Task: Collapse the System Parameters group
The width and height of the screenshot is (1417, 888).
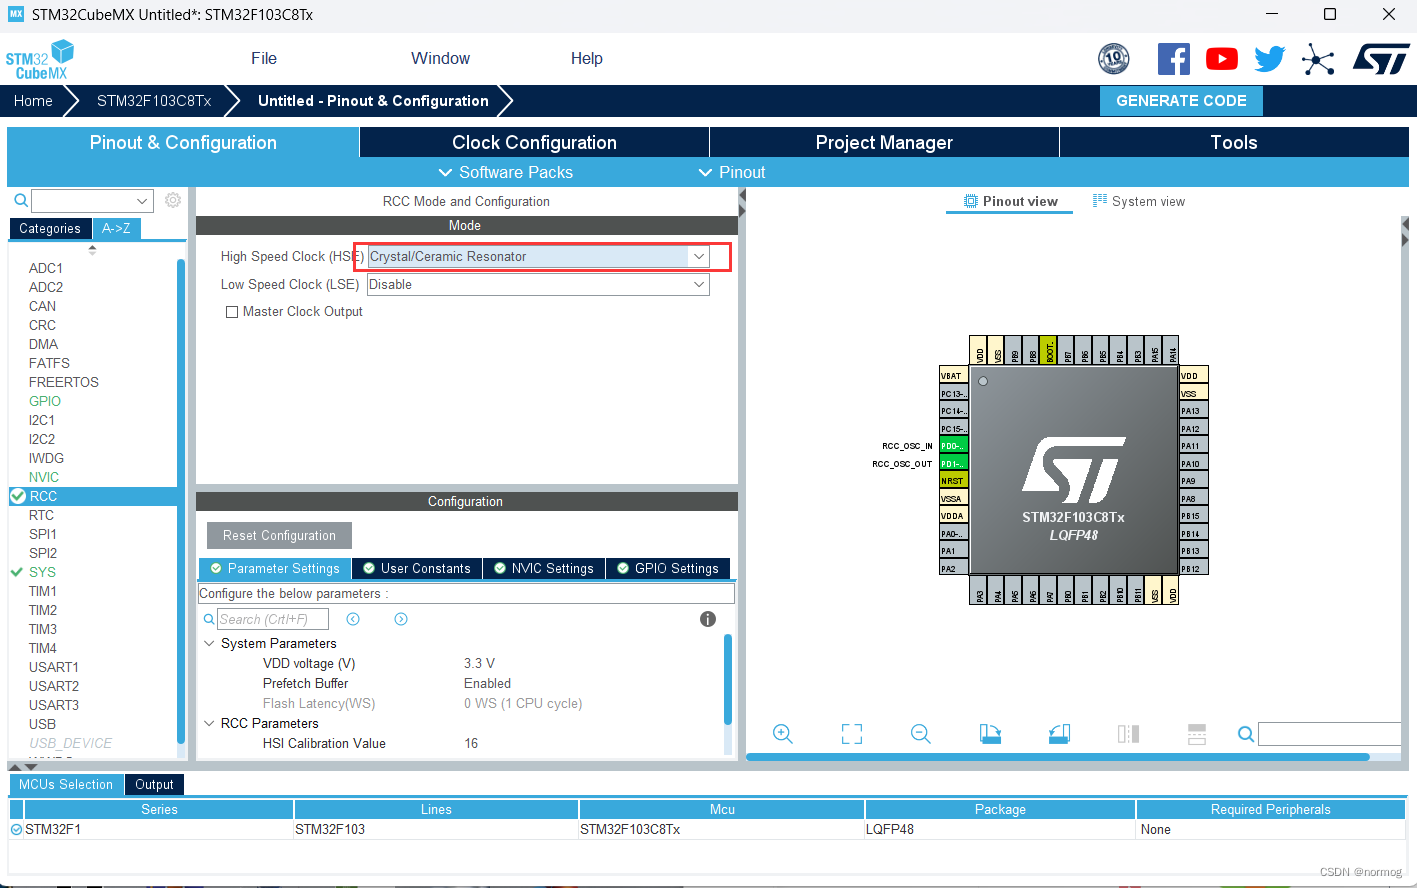Action: pos(209,643)
